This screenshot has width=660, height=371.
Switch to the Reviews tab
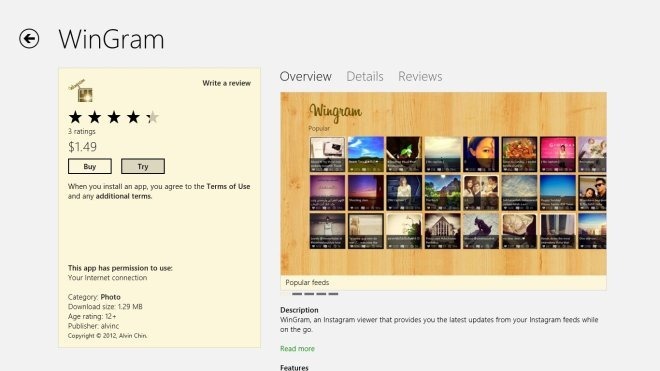[420, 76]
